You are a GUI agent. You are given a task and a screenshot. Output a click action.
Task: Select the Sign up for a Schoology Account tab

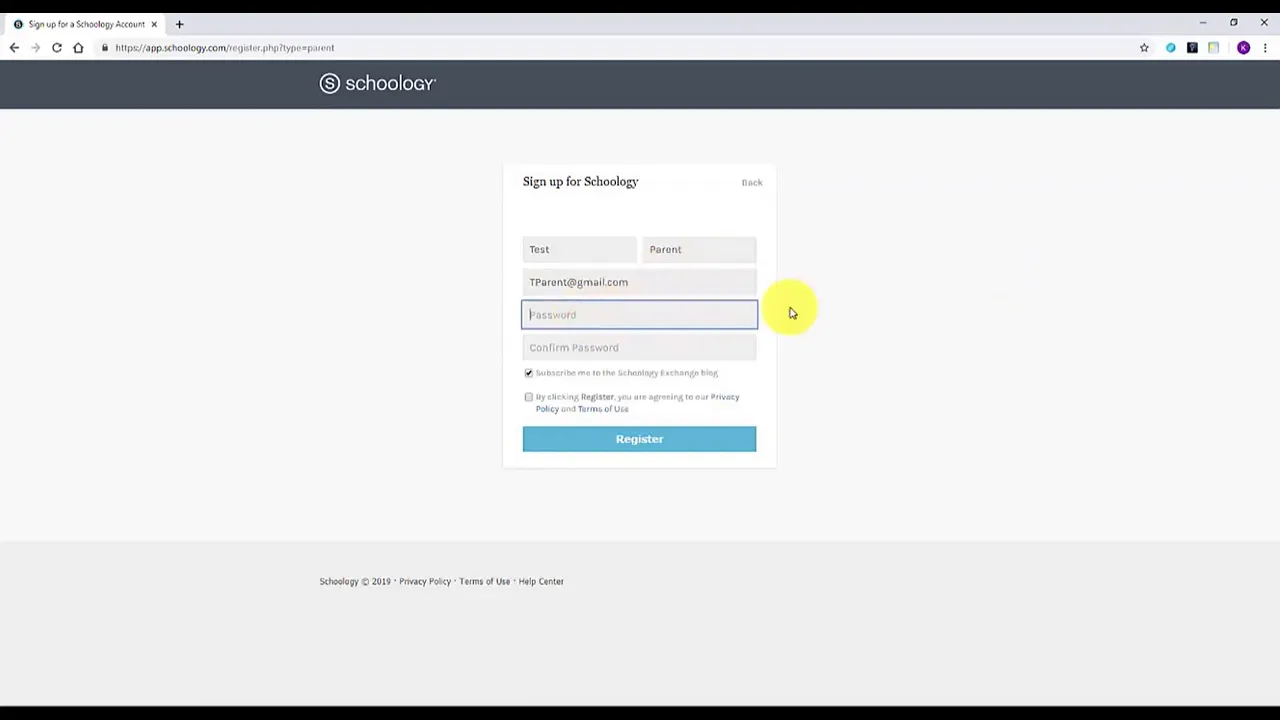coord(85,24)
